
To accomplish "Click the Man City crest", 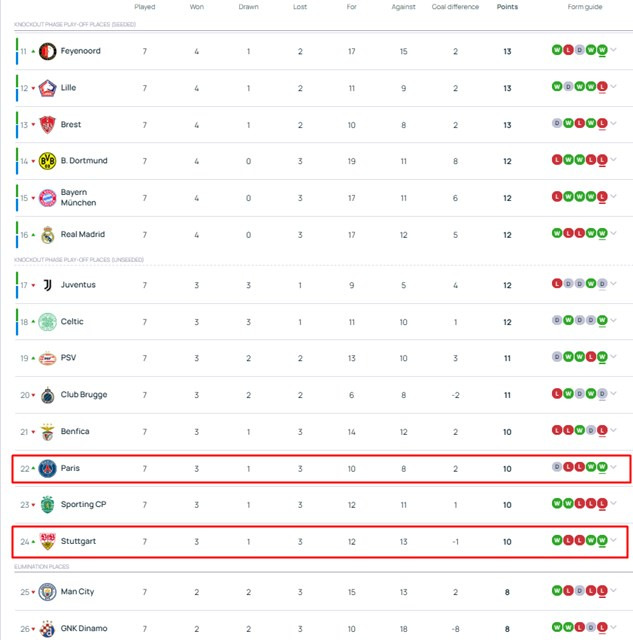I will pyautogui.click(x=47, y=592).
